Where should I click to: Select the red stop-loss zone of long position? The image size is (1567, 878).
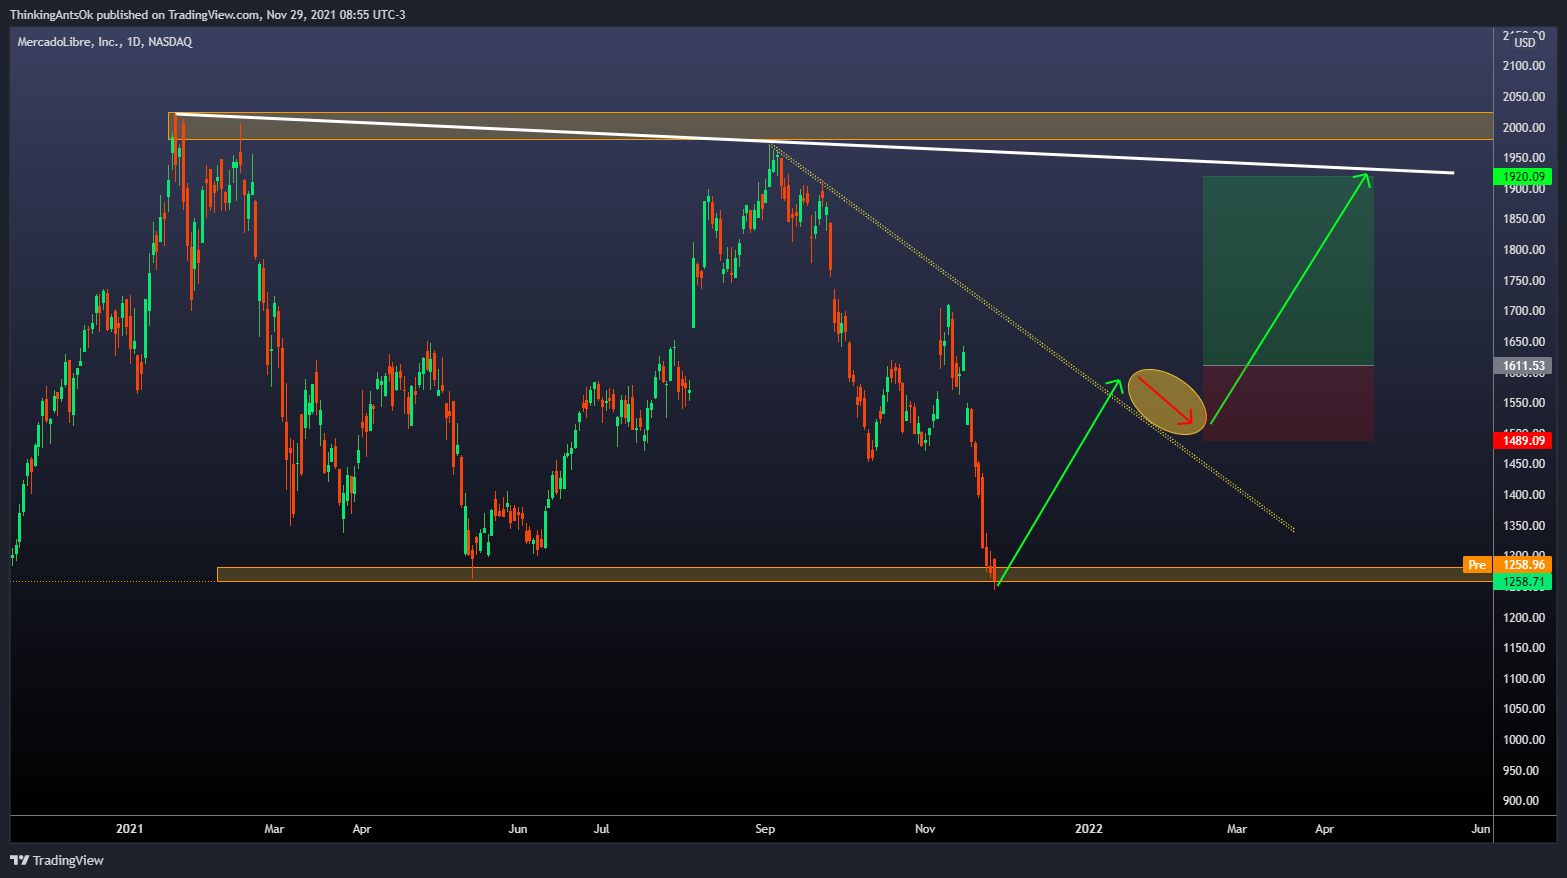tap(1288, 403)
